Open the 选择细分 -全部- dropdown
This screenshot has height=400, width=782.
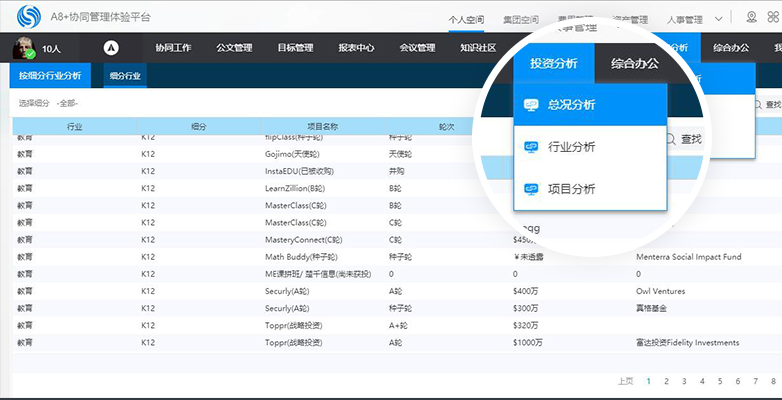pyautogui.click(x=48, y=103)
